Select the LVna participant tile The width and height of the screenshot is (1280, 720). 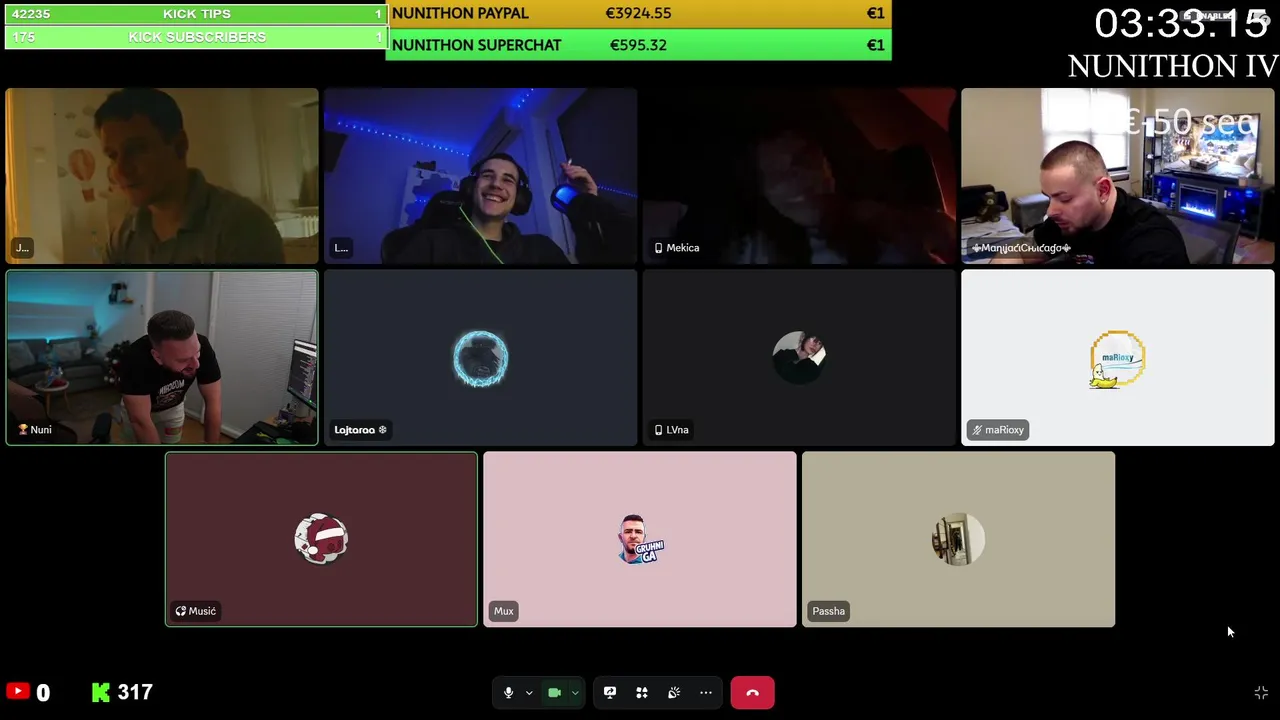coord(799,357)
